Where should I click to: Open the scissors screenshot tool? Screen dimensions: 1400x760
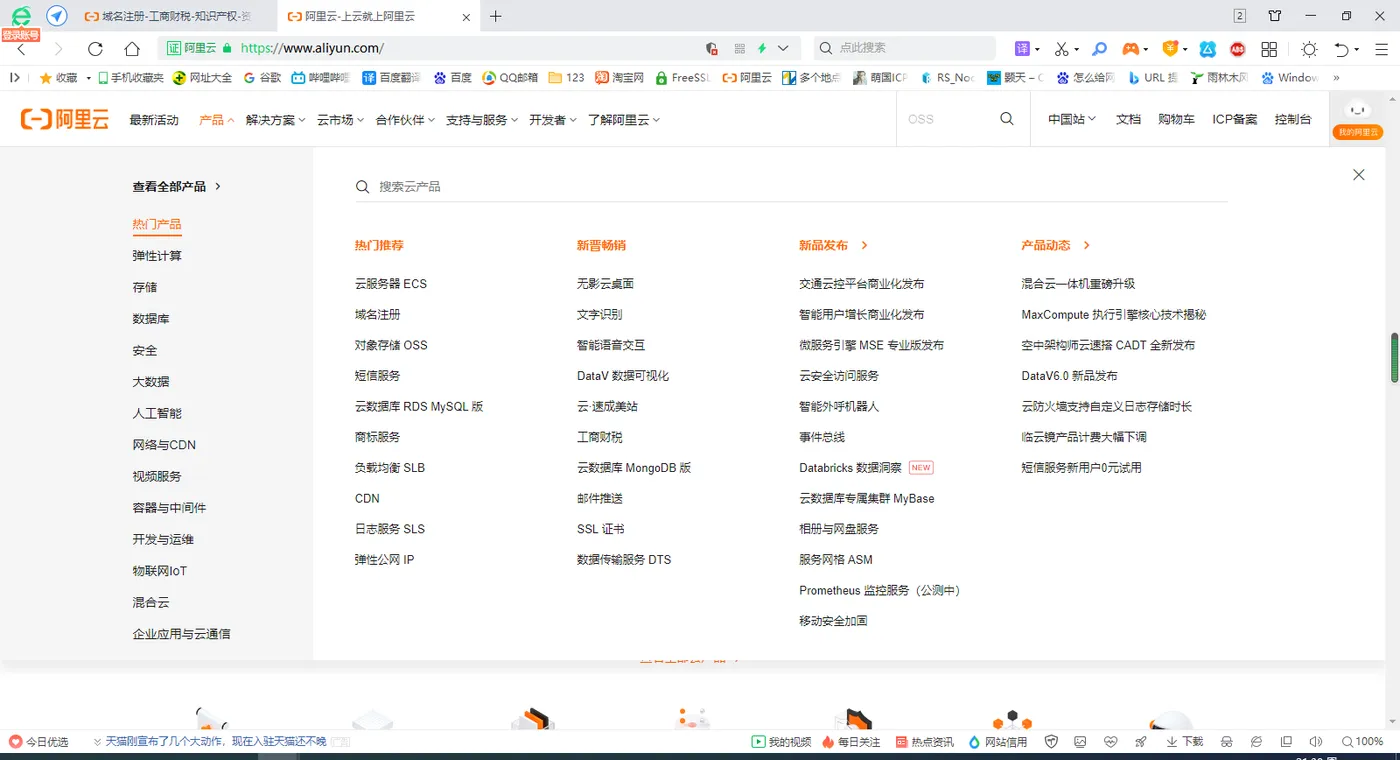[1061, 48]
